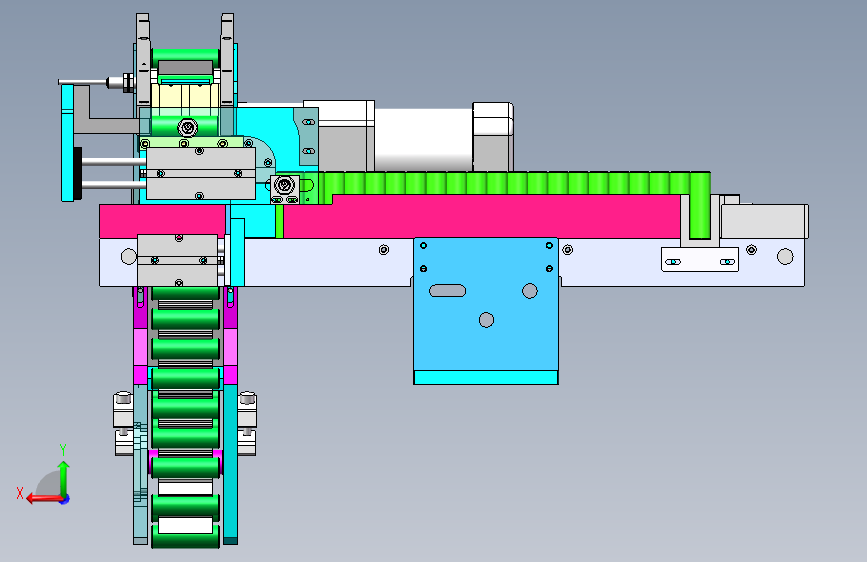This screenshot has height=562, width=867.
Task: Select the large blue mounting plate
Action: (486, 304)
